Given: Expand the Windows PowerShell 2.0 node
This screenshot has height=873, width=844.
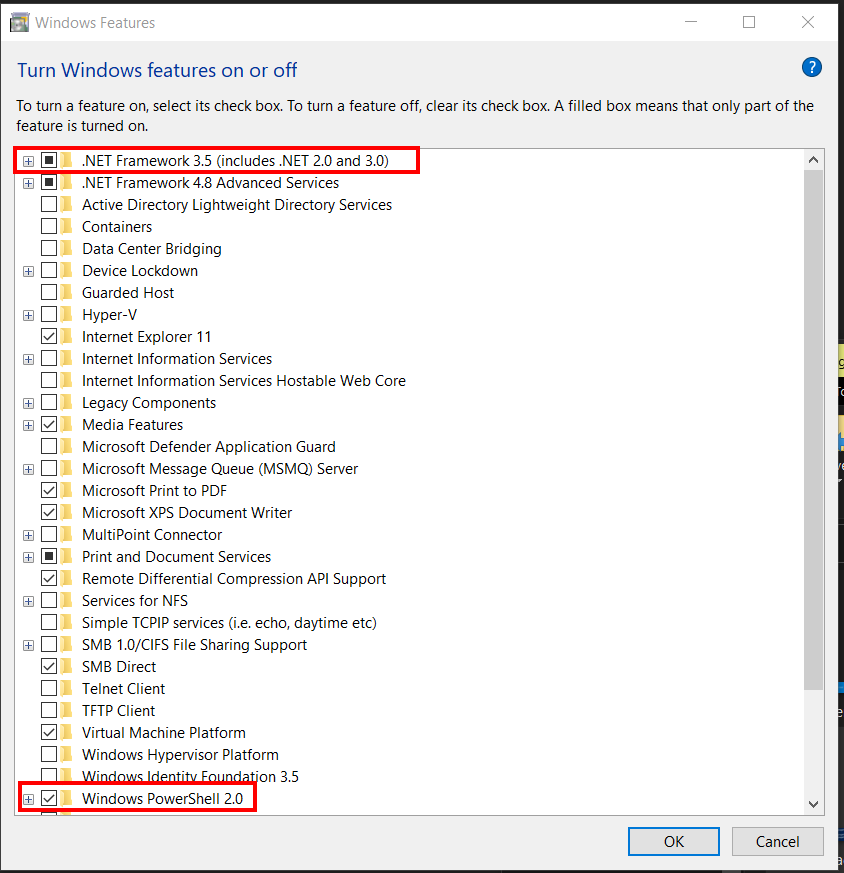Looking at the screenshot, I should click(x=28, y=800).
